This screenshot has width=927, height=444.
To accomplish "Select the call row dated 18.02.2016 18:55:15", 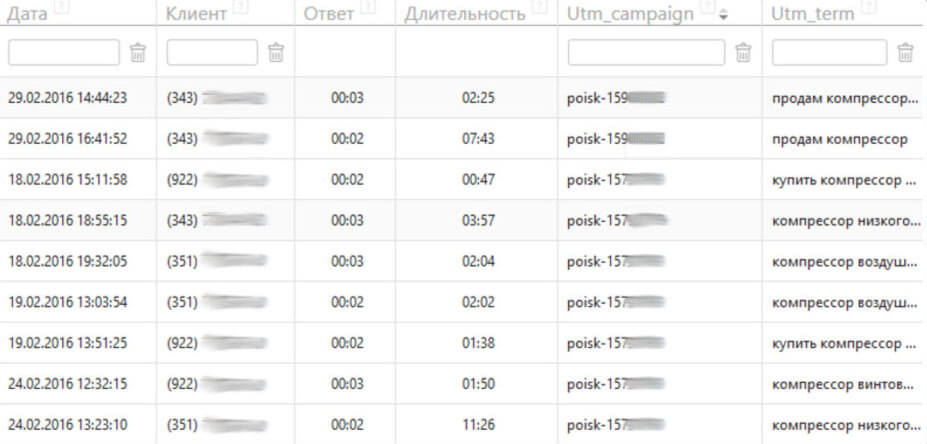I will click(x=464, y=221).
